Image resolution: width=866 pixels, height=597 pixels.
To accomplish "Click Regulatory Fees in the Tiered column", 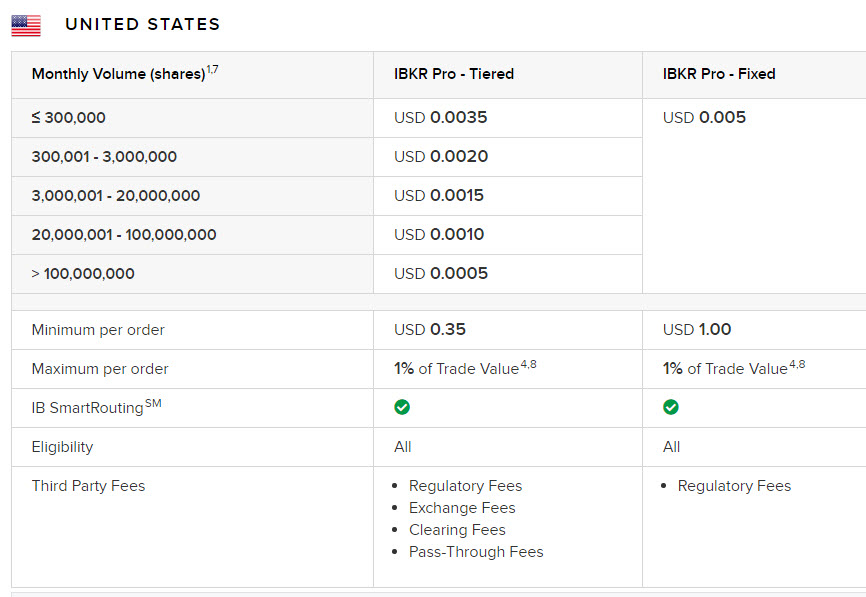I will [465, 486].
